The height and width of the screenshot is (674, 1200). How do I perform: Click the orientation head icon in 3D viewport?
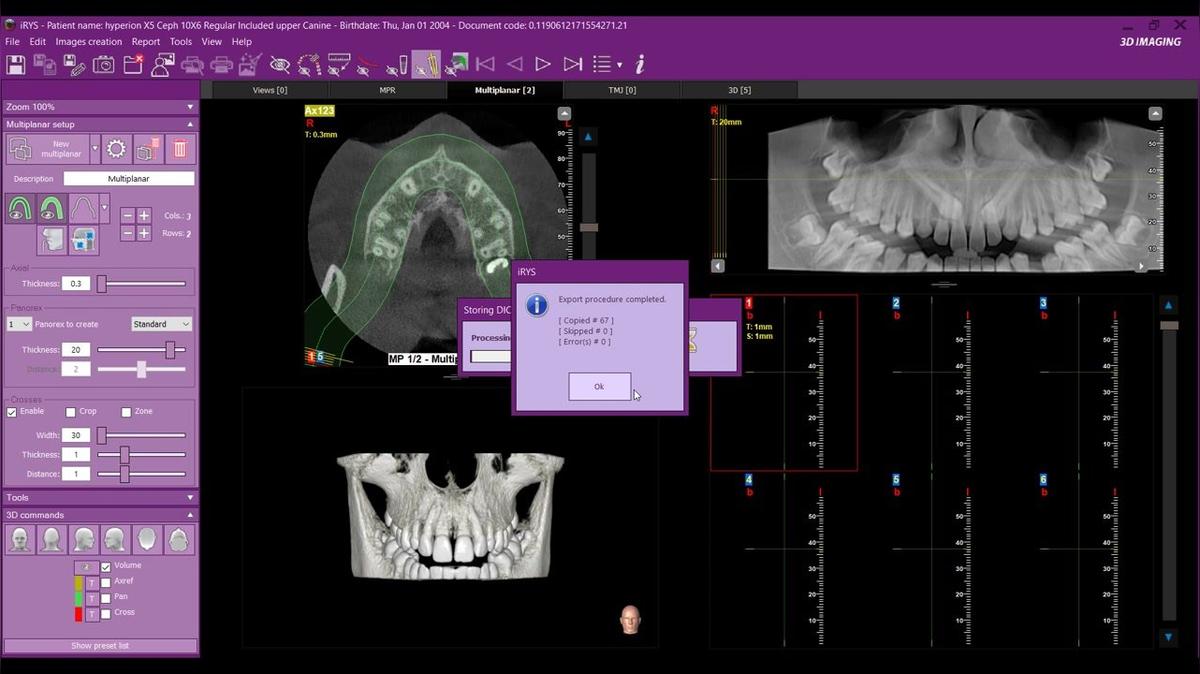click(629, 619)
